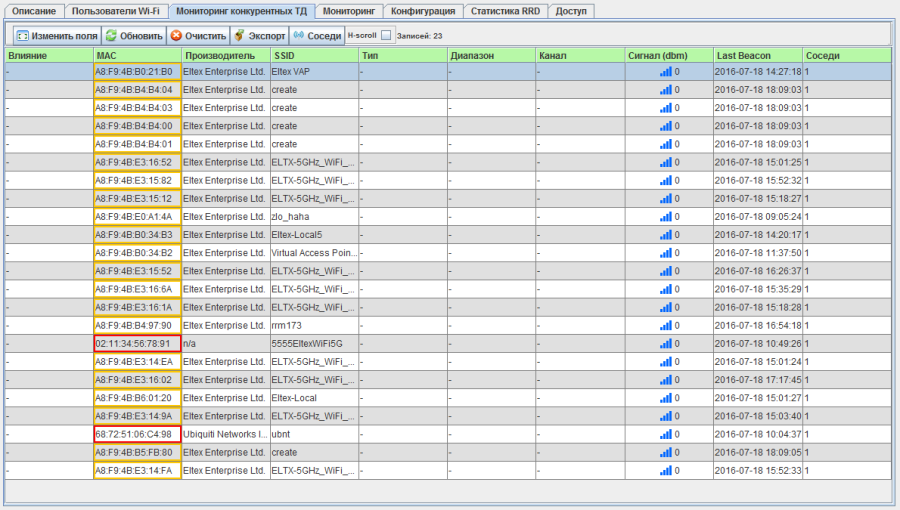This screenshot has width=900, height=510.
Task: Select MAC cell A8:F9:4B:B0:21:B0
Action: point(138,72)
